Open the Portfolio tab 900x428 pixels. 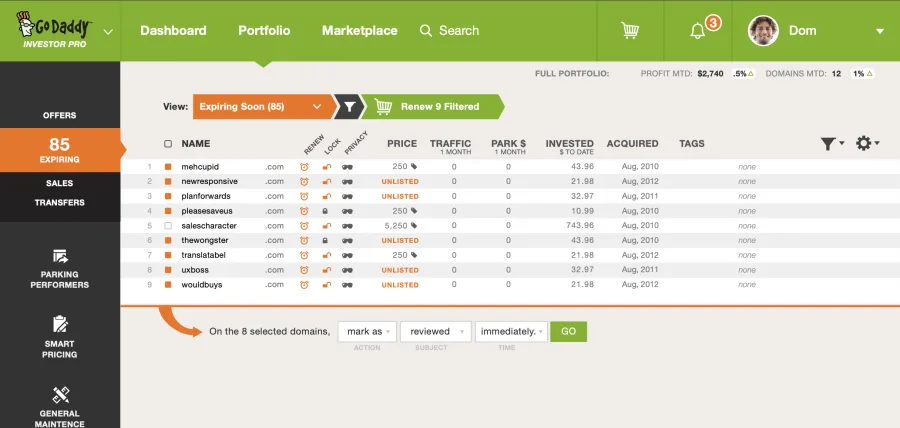coord(264,30)
